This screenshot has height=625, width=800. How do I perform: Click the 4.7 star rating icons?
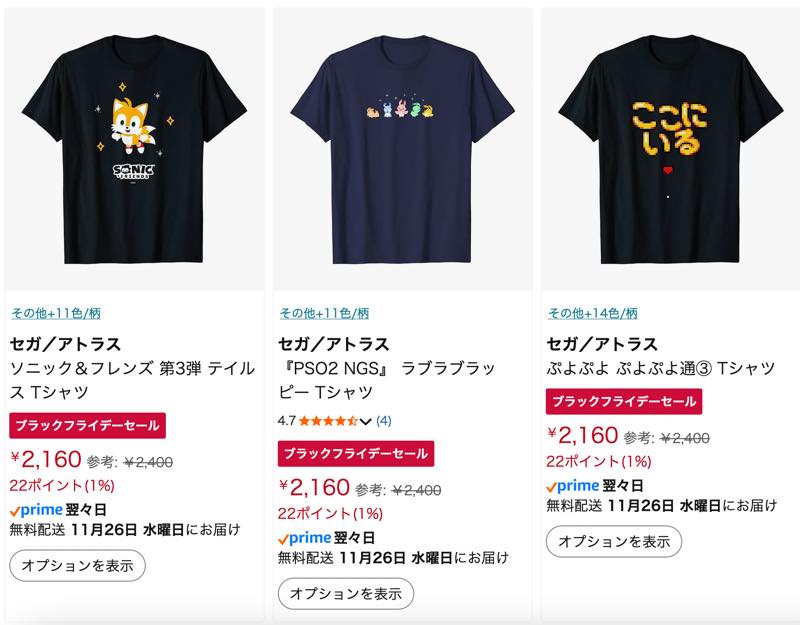pos(328,421)
